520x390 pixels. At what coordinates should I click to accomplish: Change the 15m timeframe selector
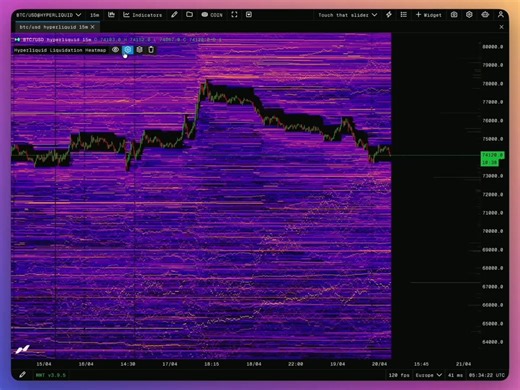(94, 15)
